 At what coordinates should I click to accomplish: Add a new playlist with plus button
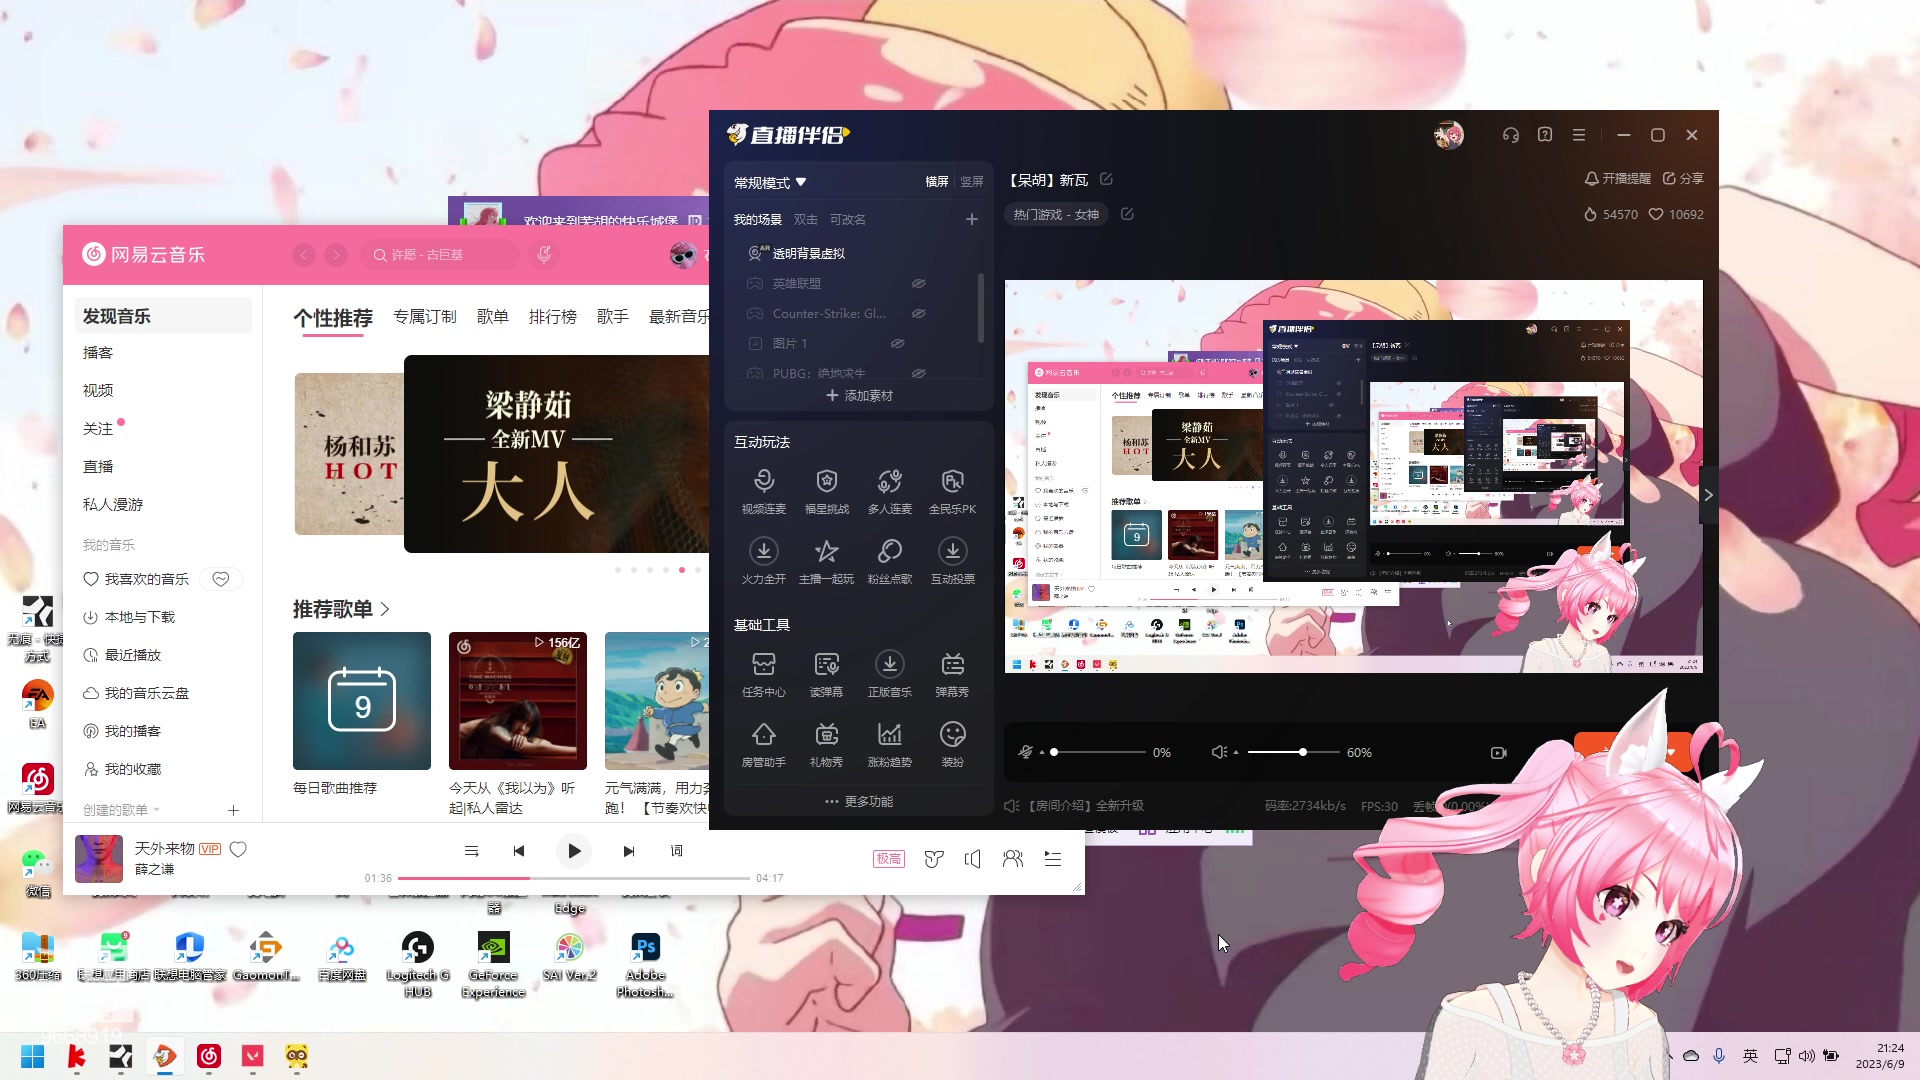[x=233, y=811]
